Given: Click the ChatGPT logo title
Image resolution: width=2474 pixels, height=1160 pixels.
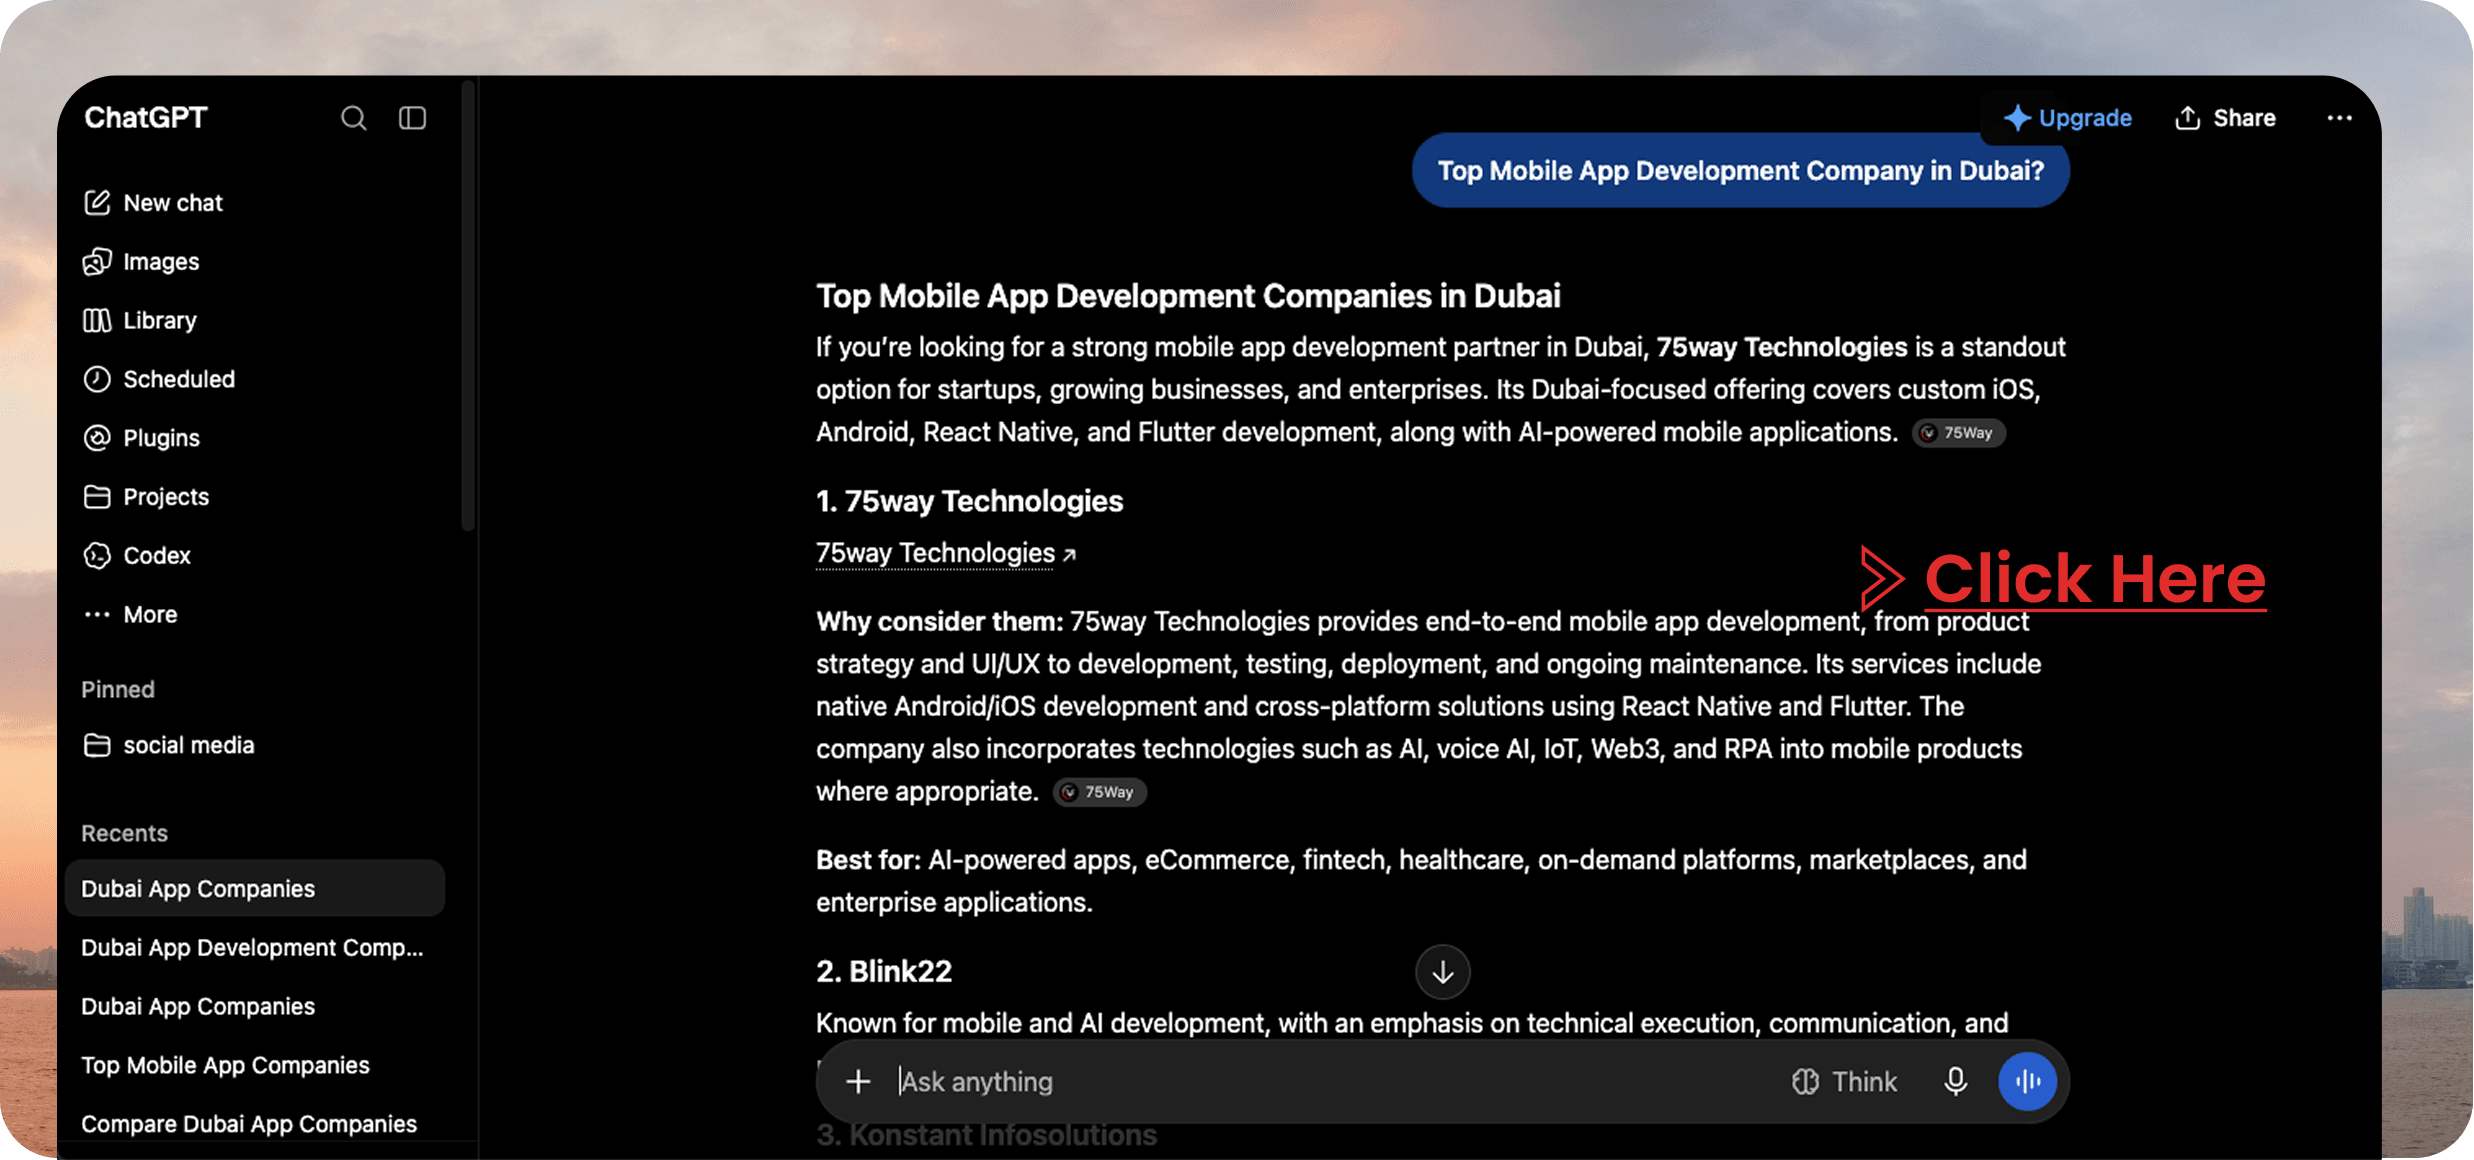Looking at the screenshot, I should click(x=146, y=118).
